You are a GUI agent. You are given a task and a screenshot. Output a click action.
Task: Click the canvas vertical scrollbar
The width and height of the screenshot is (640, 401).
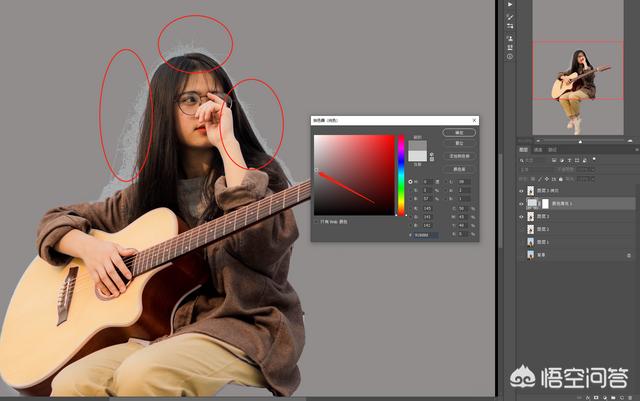tap(499, 200)
